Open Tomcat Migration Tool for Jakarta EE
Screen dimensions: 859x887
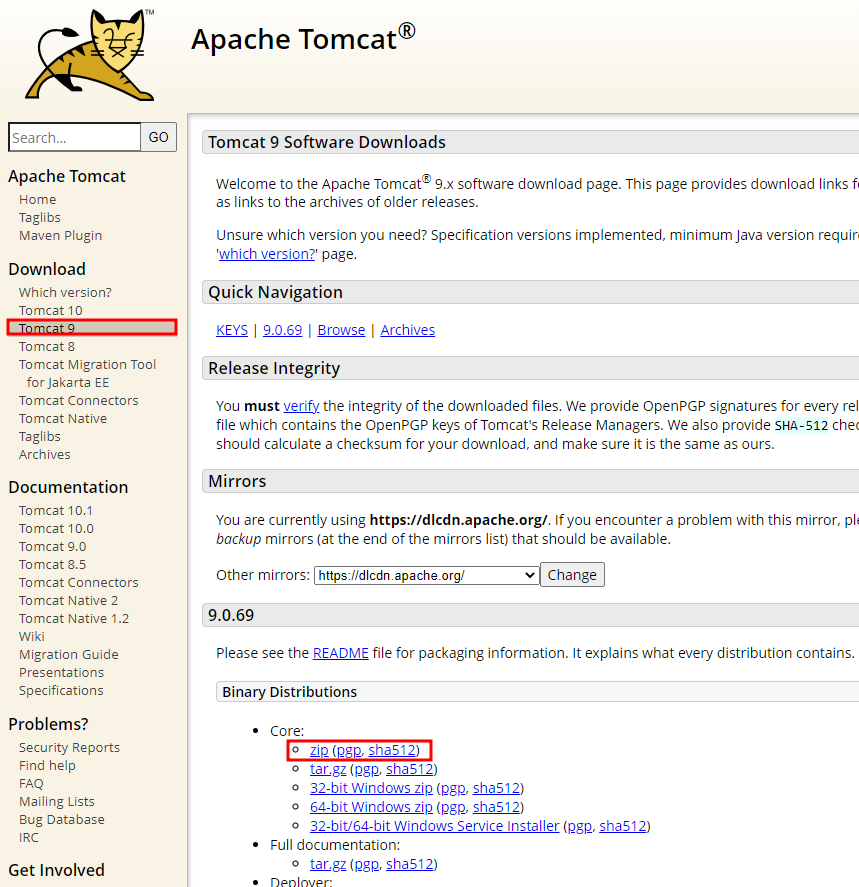click(87, 373)
